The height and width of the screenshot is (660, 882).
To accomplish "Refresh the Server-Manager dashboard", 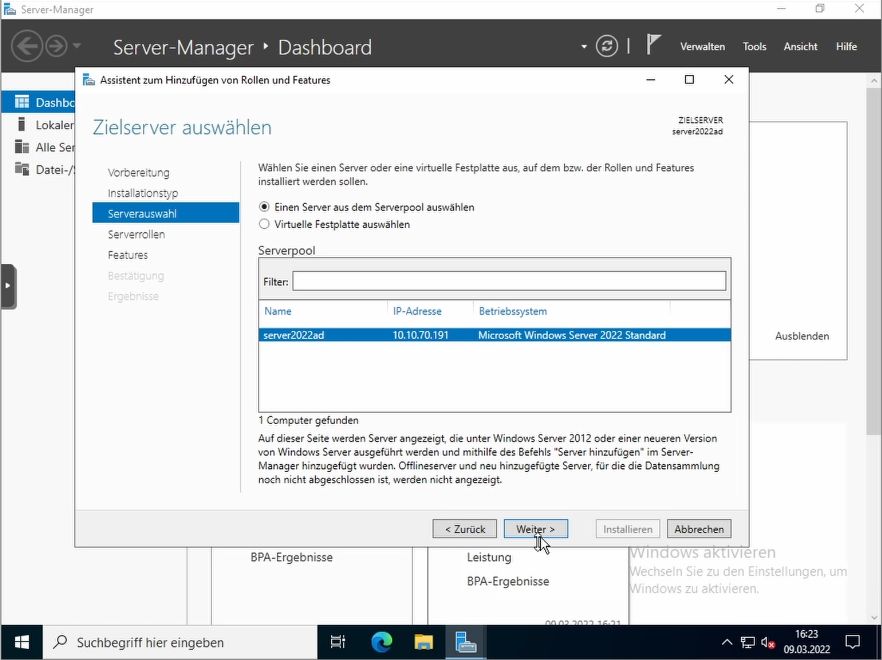I will click(x=606, y=46).
